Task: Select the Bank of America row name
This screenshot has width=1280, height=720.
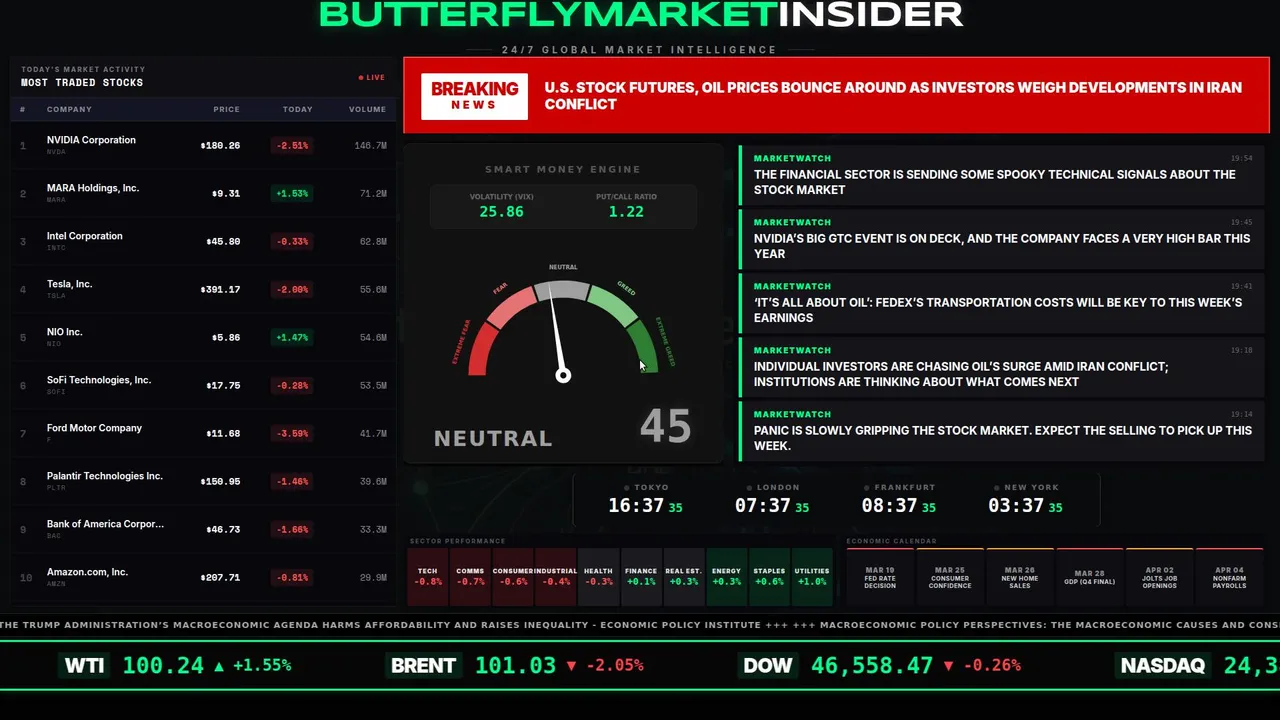Action: (105, 524)
